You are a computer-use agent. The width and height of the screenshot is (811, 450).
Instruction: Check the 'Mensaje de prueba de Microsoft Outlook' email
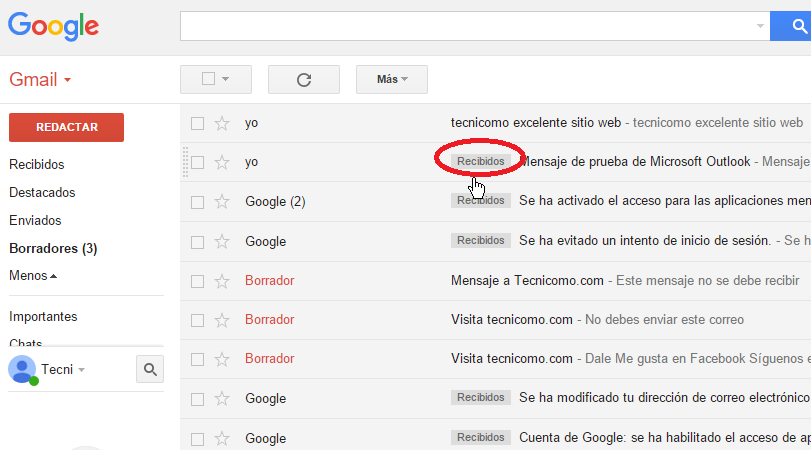tap(197, 162)
